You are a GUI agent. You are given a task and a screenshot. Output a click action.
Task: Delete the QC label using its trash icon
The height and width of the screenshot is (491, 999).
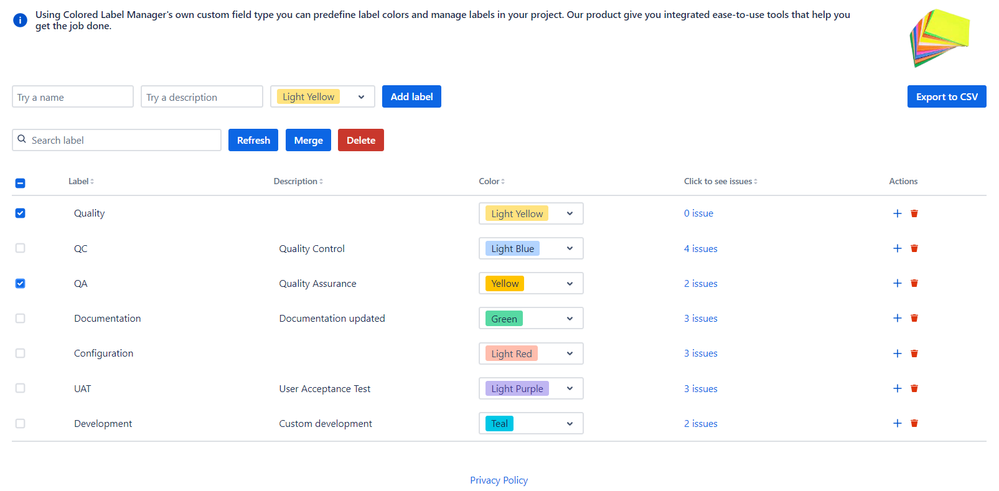(x=914, y=248)
